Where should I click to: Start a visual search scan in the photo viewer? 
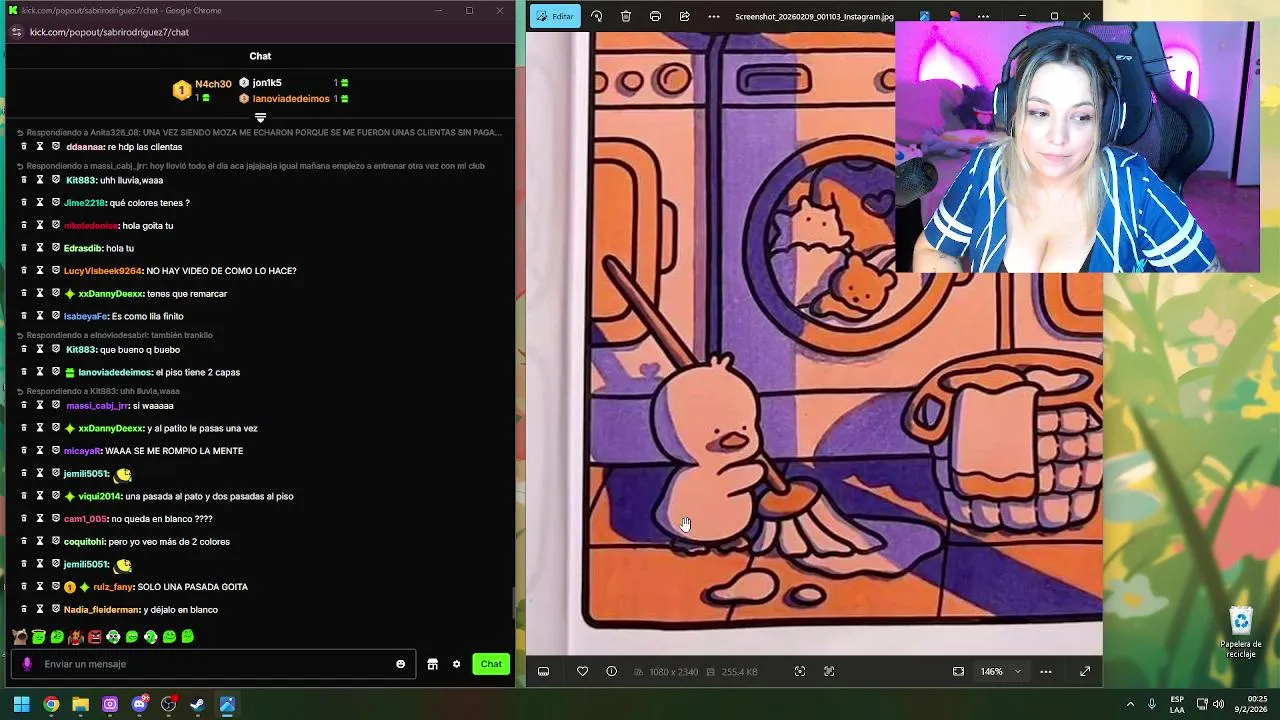click(799, 671)
